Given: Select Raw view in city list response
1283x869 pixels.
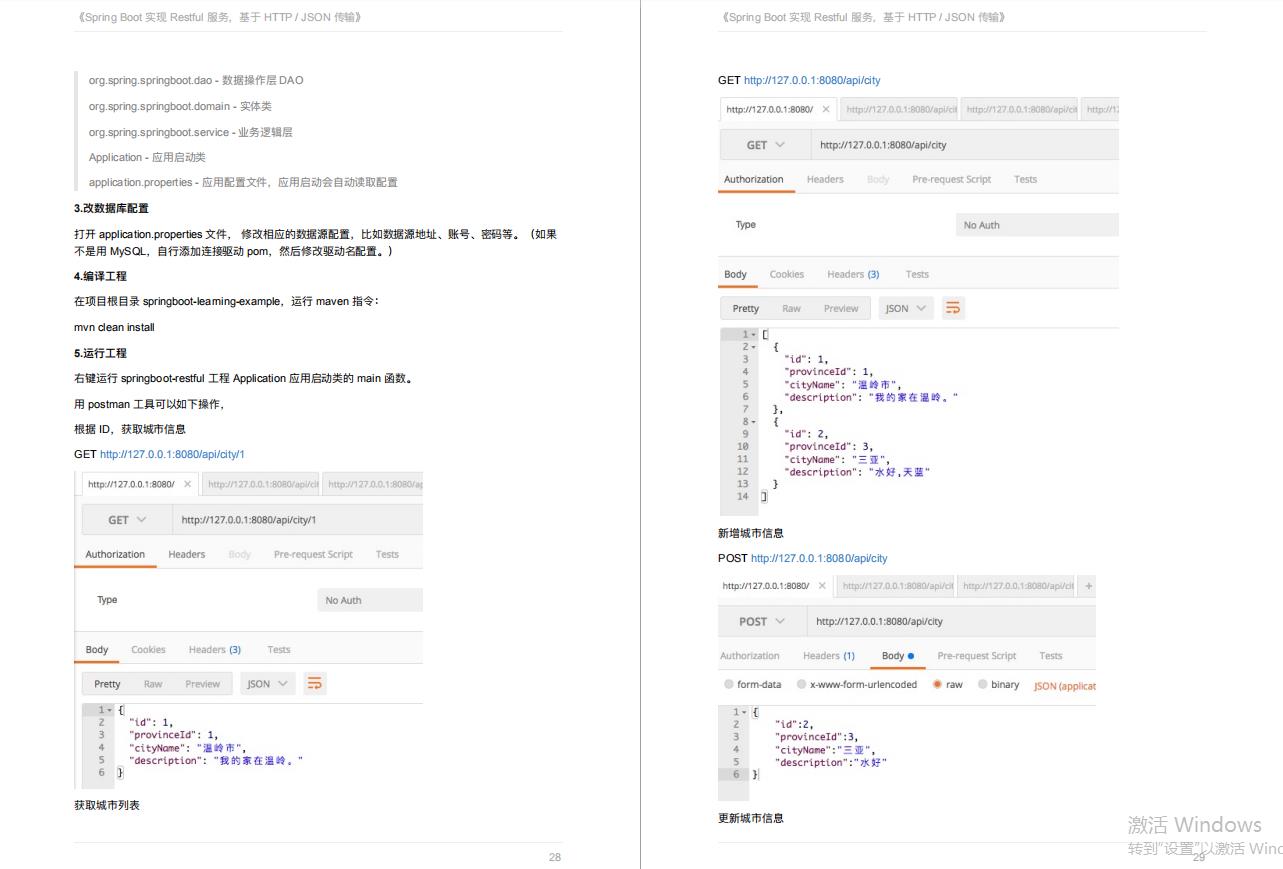Looking at the screenshot, I should click(792, 308).
